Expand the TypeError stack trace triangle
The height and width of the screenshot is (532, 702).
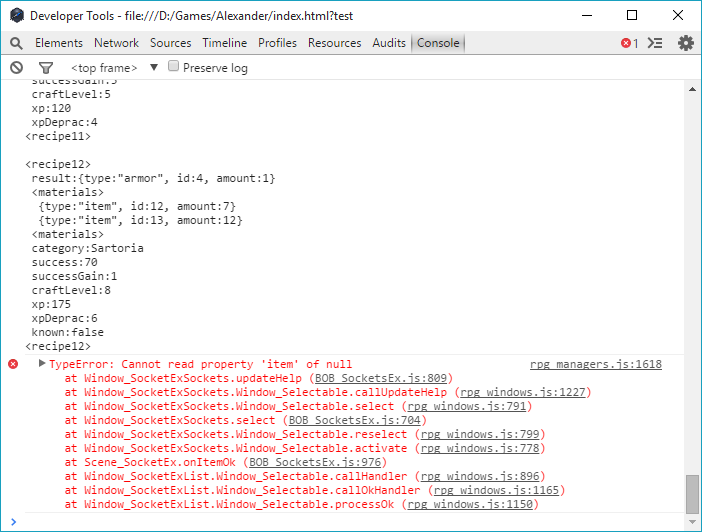tap(42, 363)
